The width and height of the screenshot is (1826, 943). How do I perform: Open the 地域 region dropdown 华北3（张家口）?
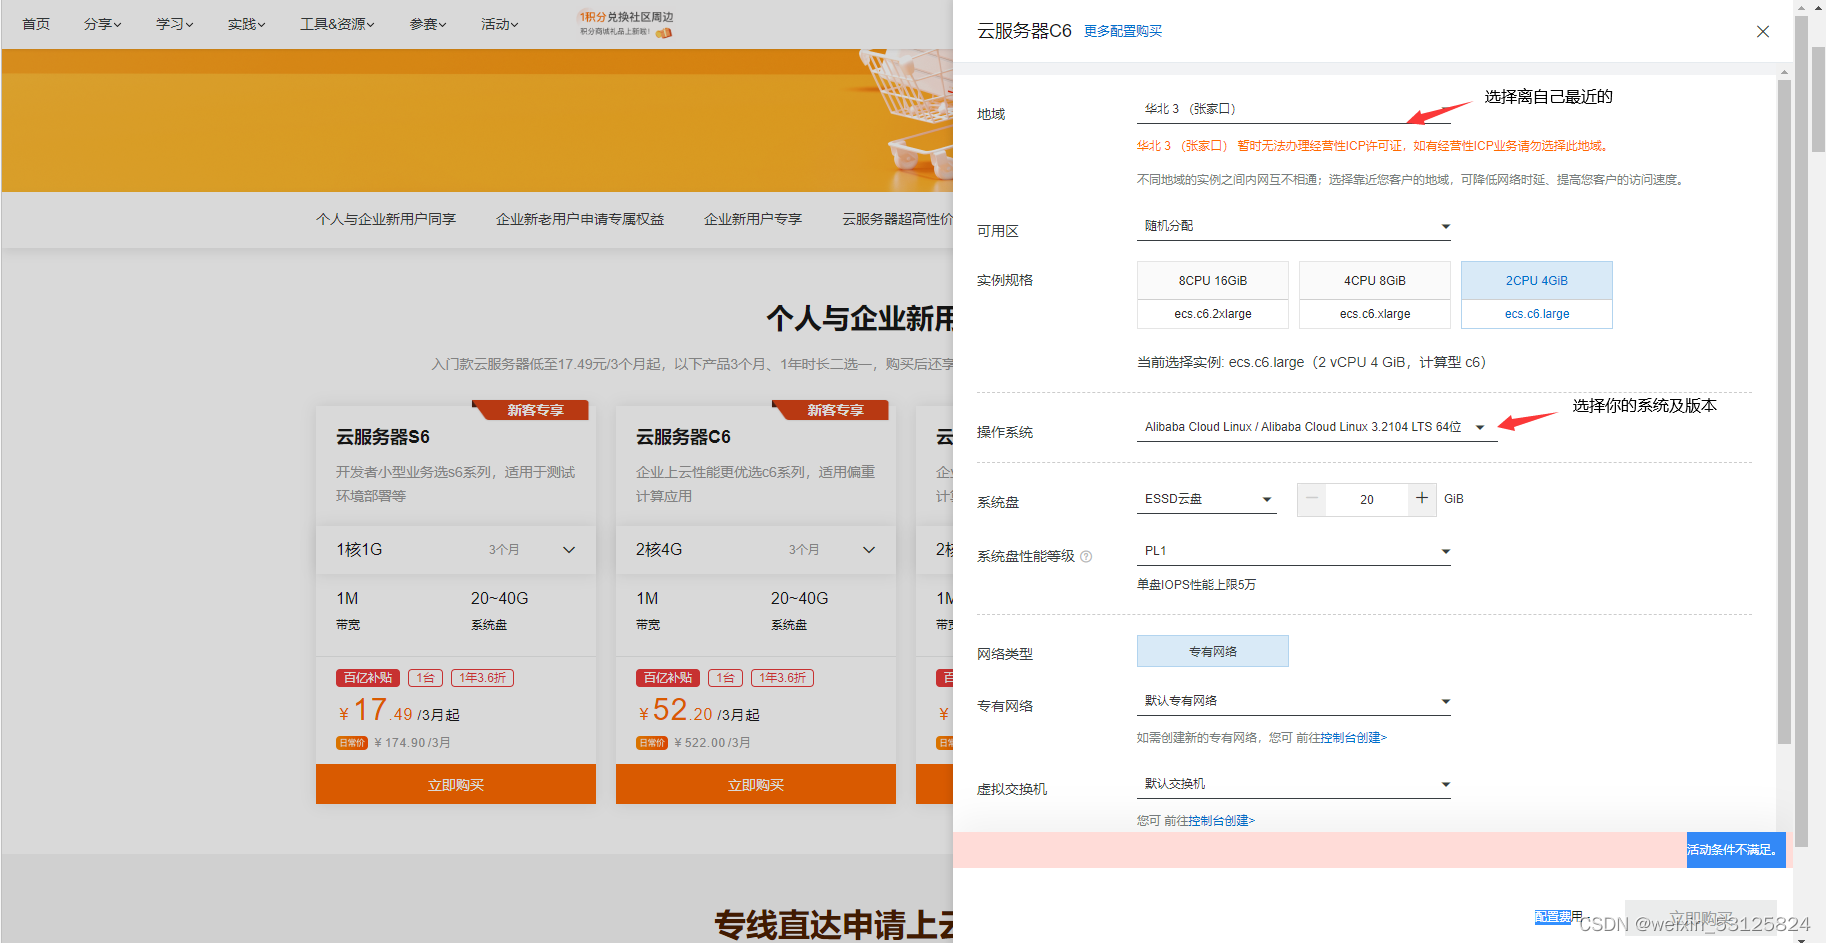tap(1294, 109)
